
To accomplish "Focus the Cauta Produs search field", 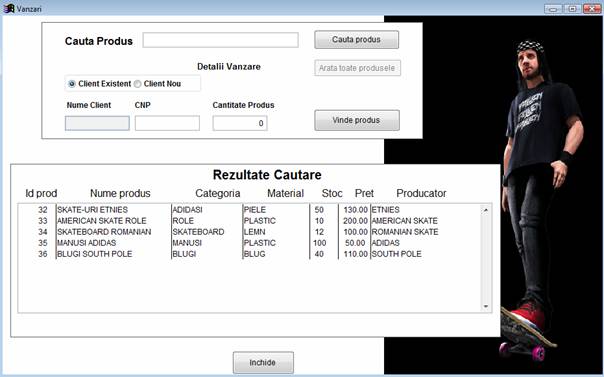I will click(220, 40).
